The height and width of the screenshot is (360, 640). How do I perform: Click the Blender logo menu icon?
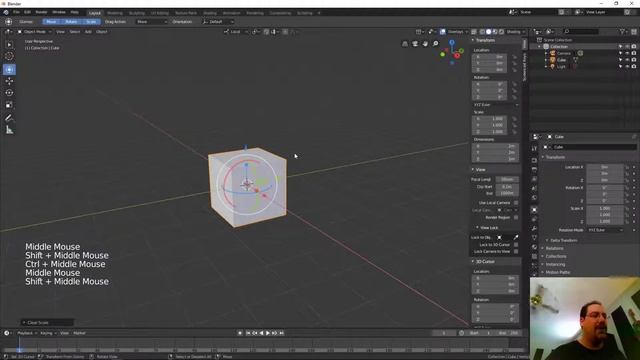(x=6, y=12)
